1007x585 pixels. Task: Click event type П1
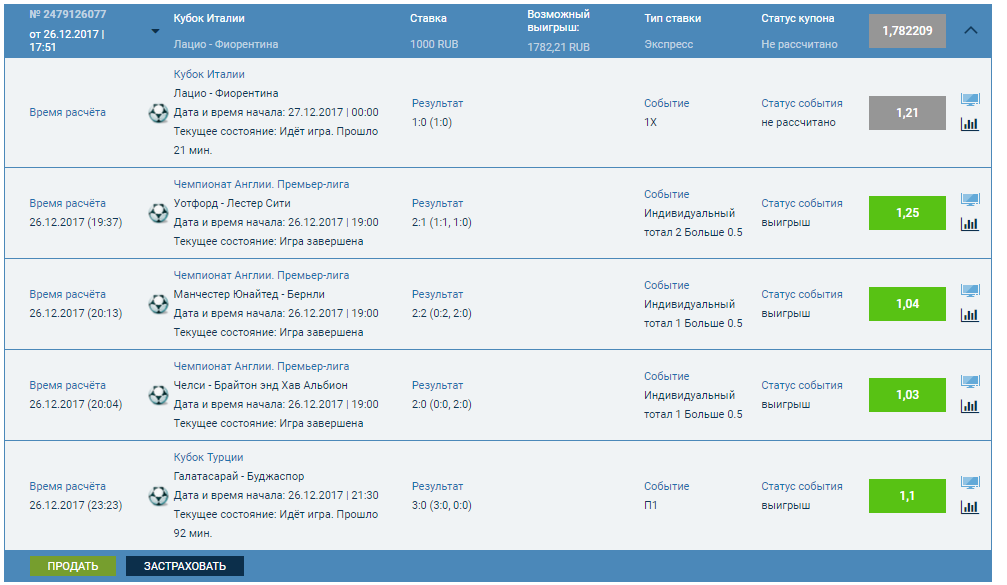point(651,506)
